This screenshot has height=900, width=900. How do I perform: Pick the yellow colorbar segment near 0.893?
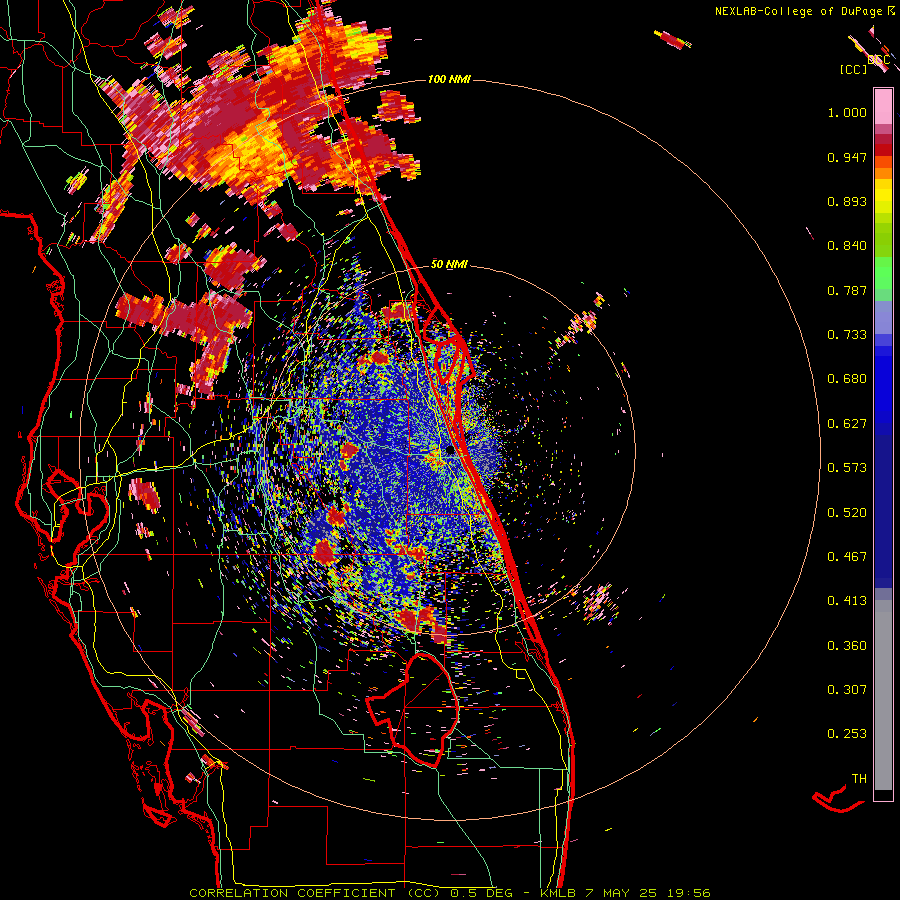point(883,196)
